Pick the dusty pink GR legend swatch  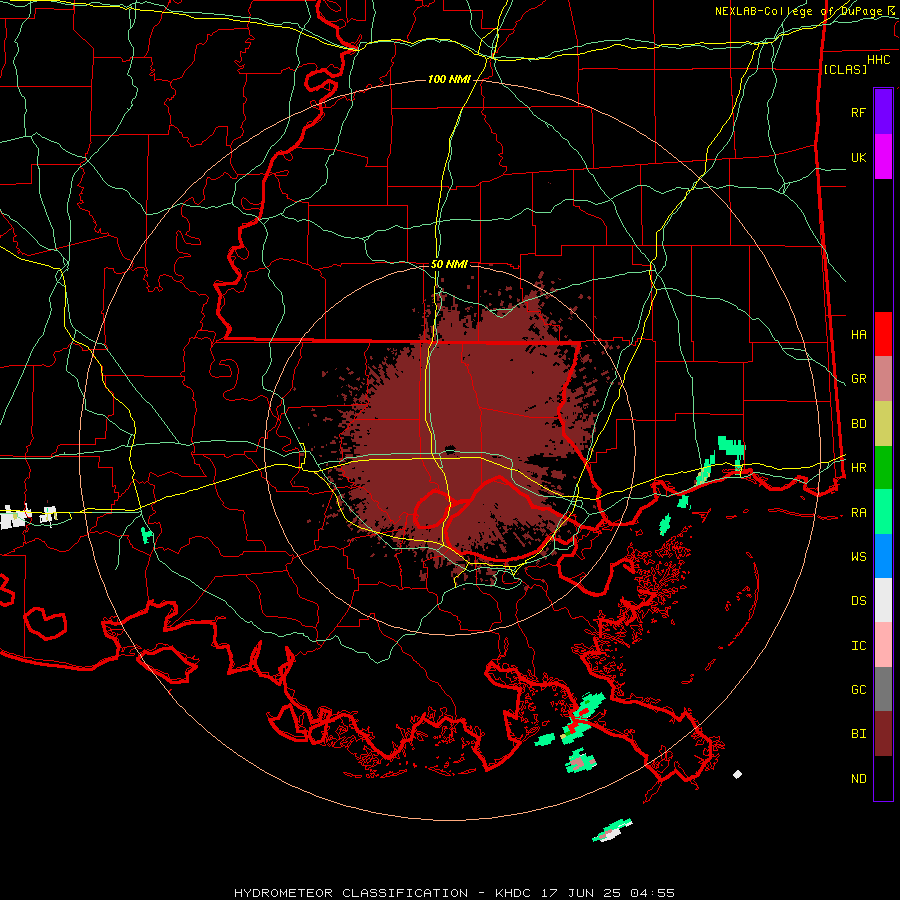(x=883, y=378)
